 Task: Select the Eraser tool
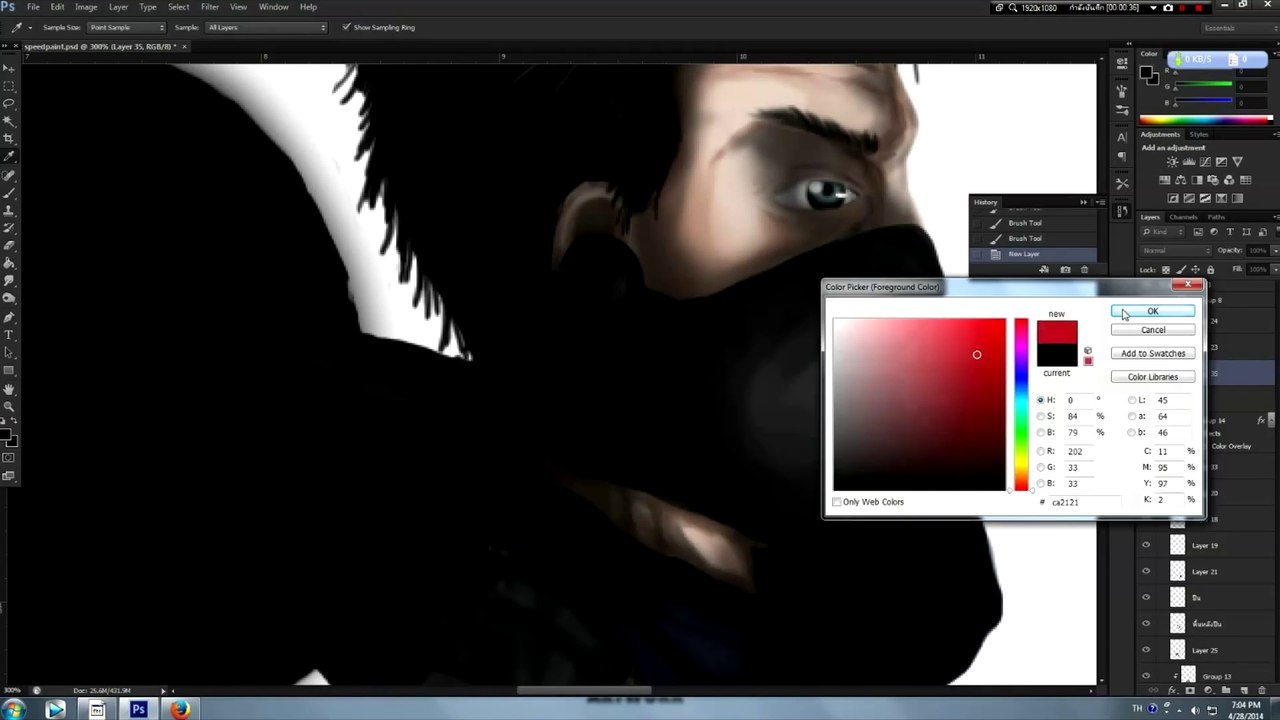point(9,246)
